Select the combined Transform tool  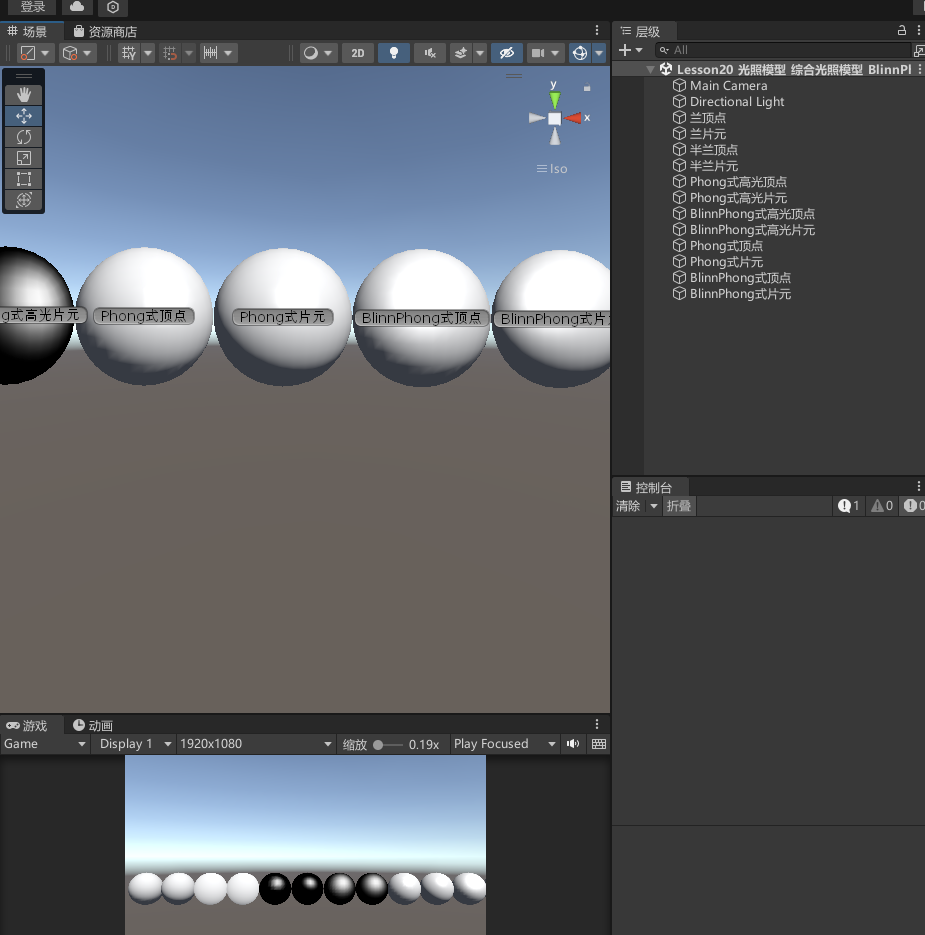24,200
